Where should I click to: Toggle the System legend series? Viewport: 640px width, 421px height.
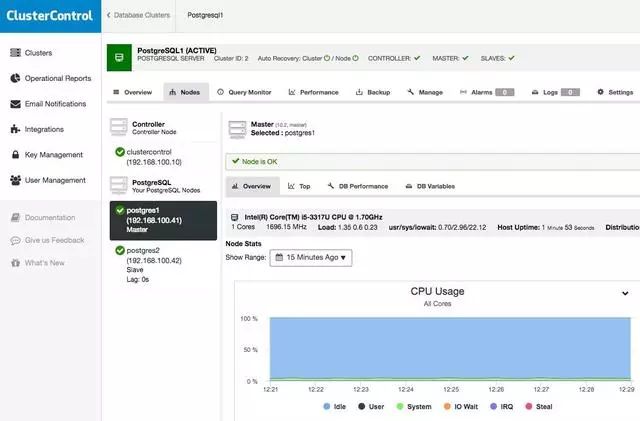coord(414,406)
